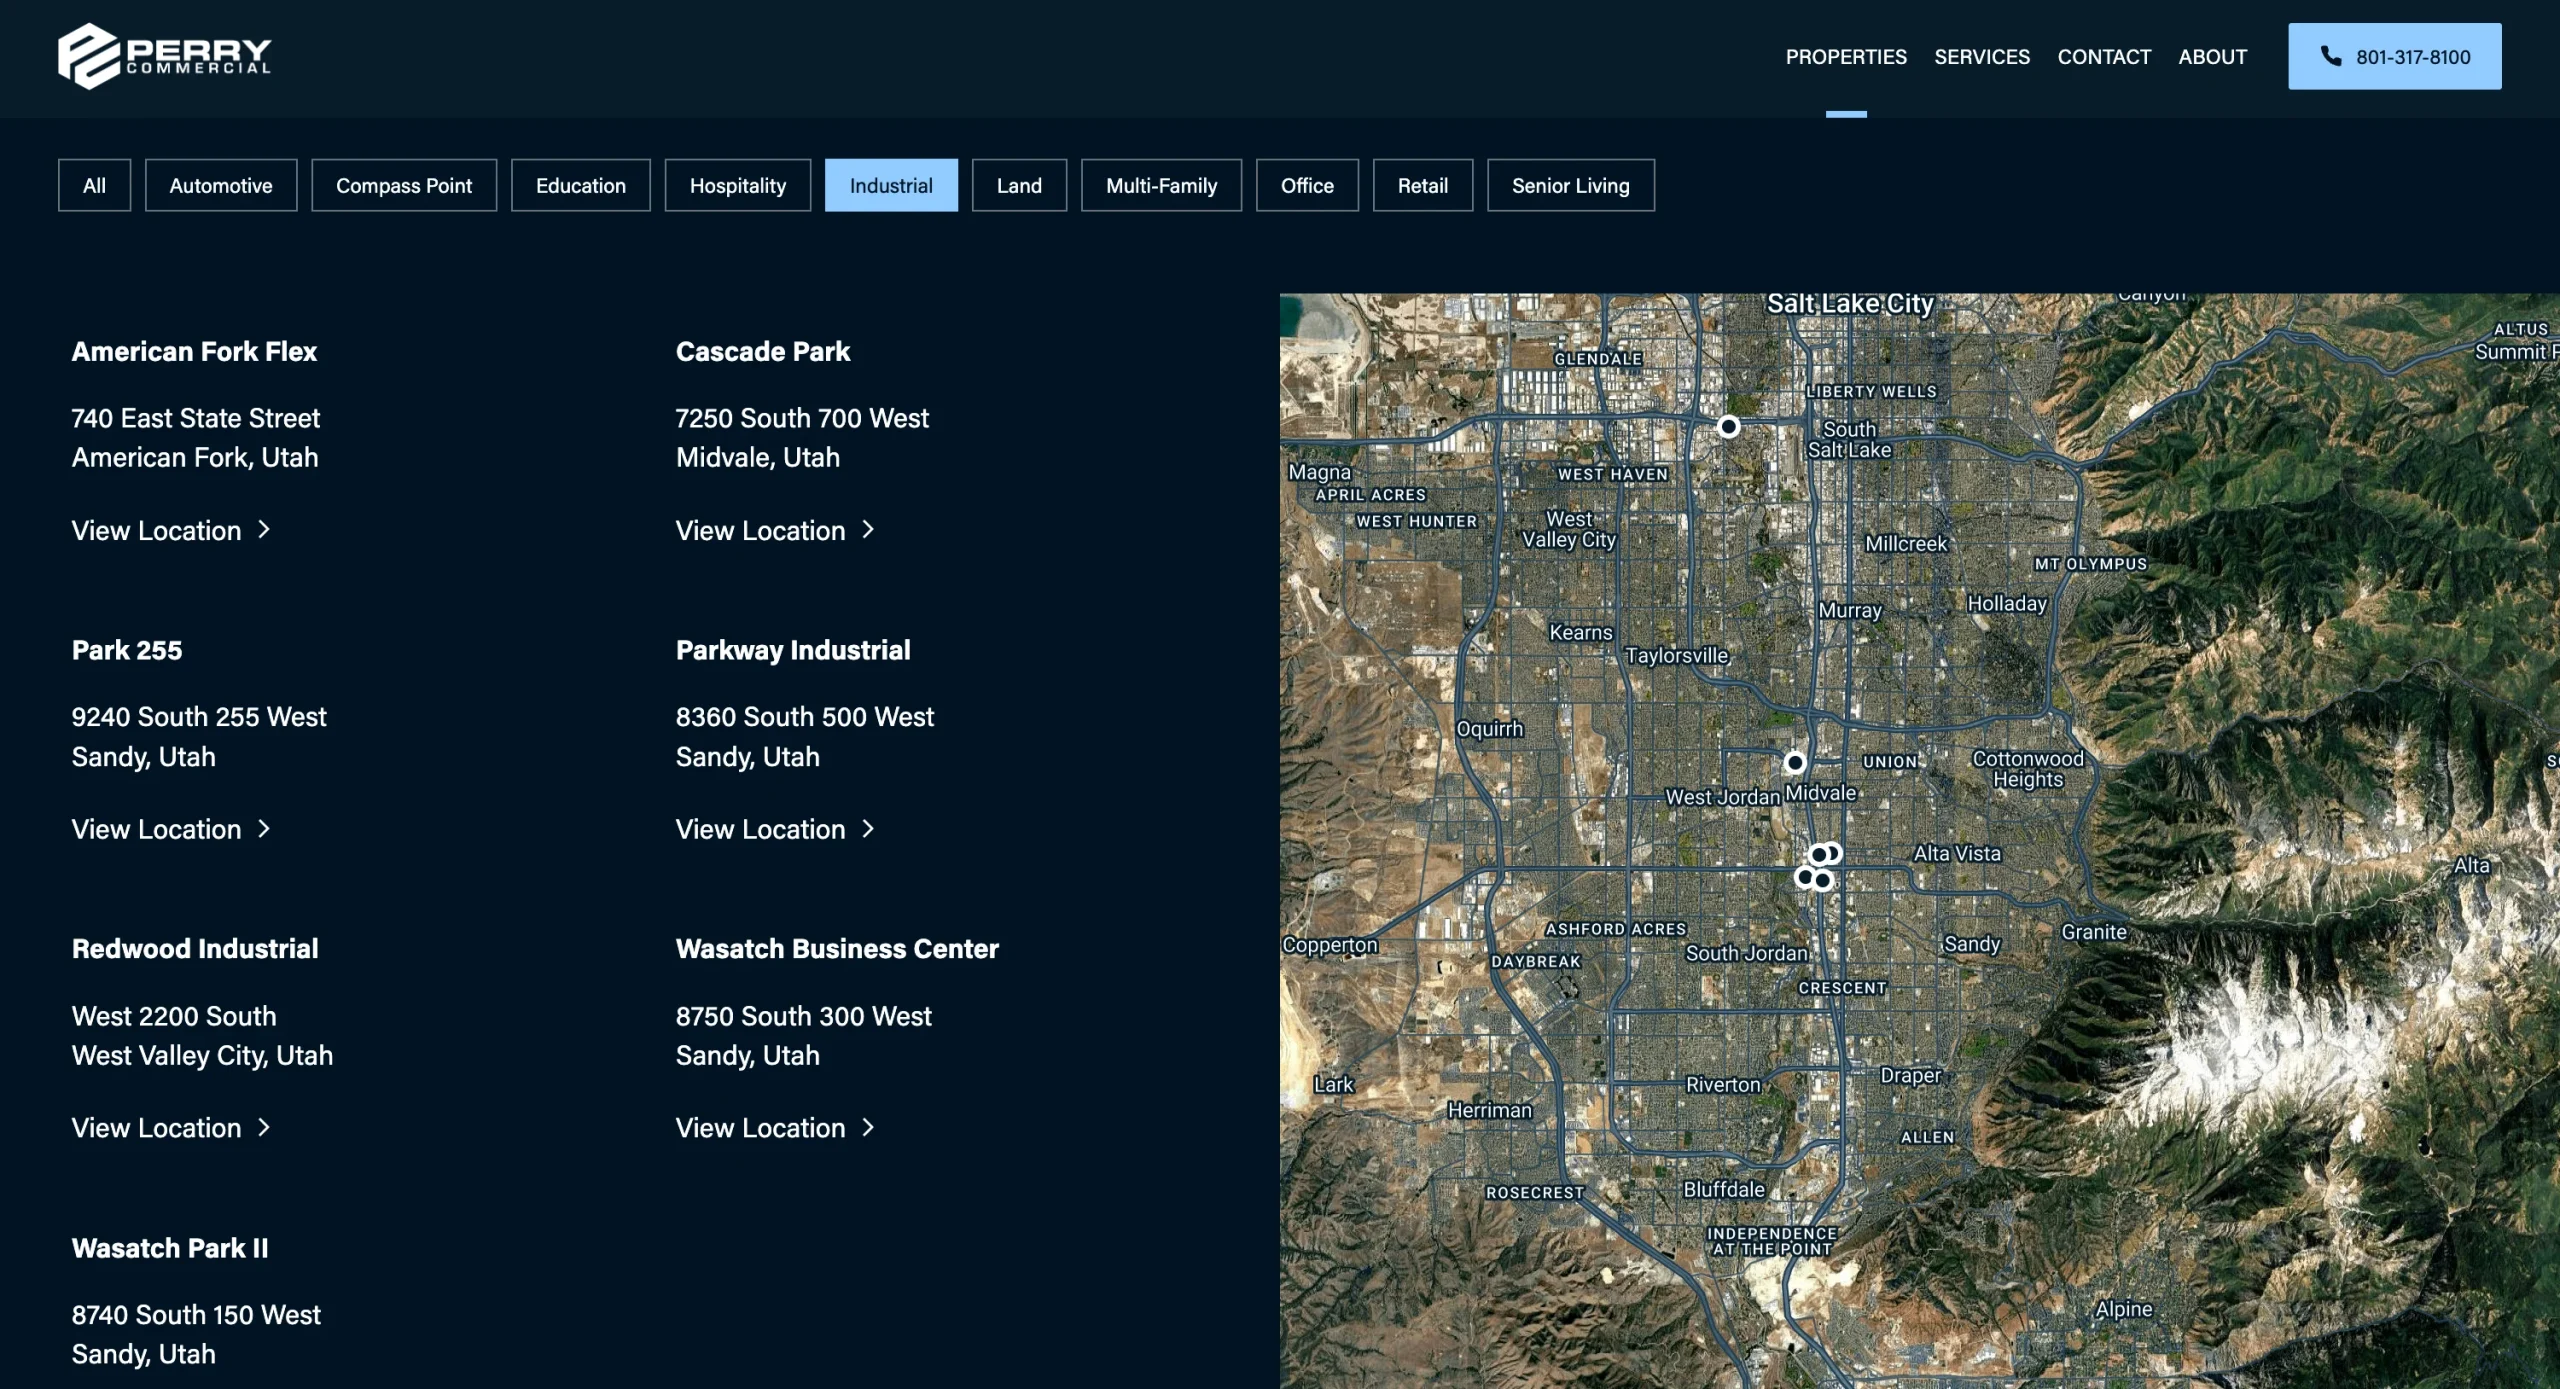
Task: Filter properties by Land
Action: click(x=1019, y=185)
